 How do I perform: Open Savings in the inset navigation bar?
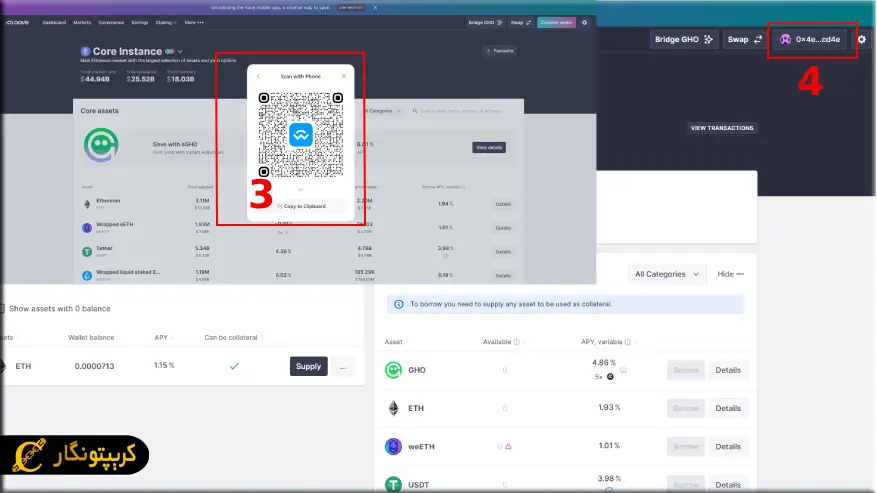click(x=140, y=22)
